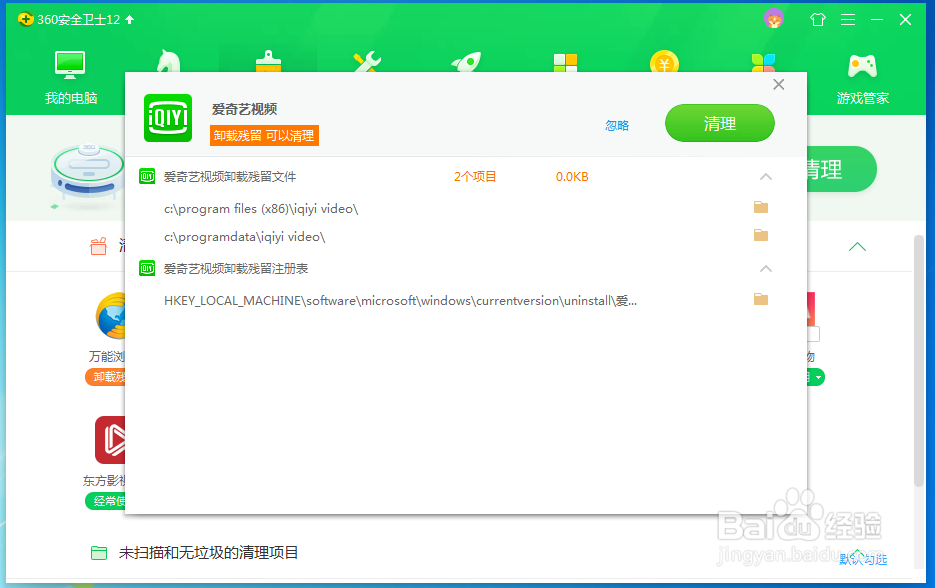Click the main window vertical scrollbar
Viewport: 935px width, 588px height.
(919, 361)
